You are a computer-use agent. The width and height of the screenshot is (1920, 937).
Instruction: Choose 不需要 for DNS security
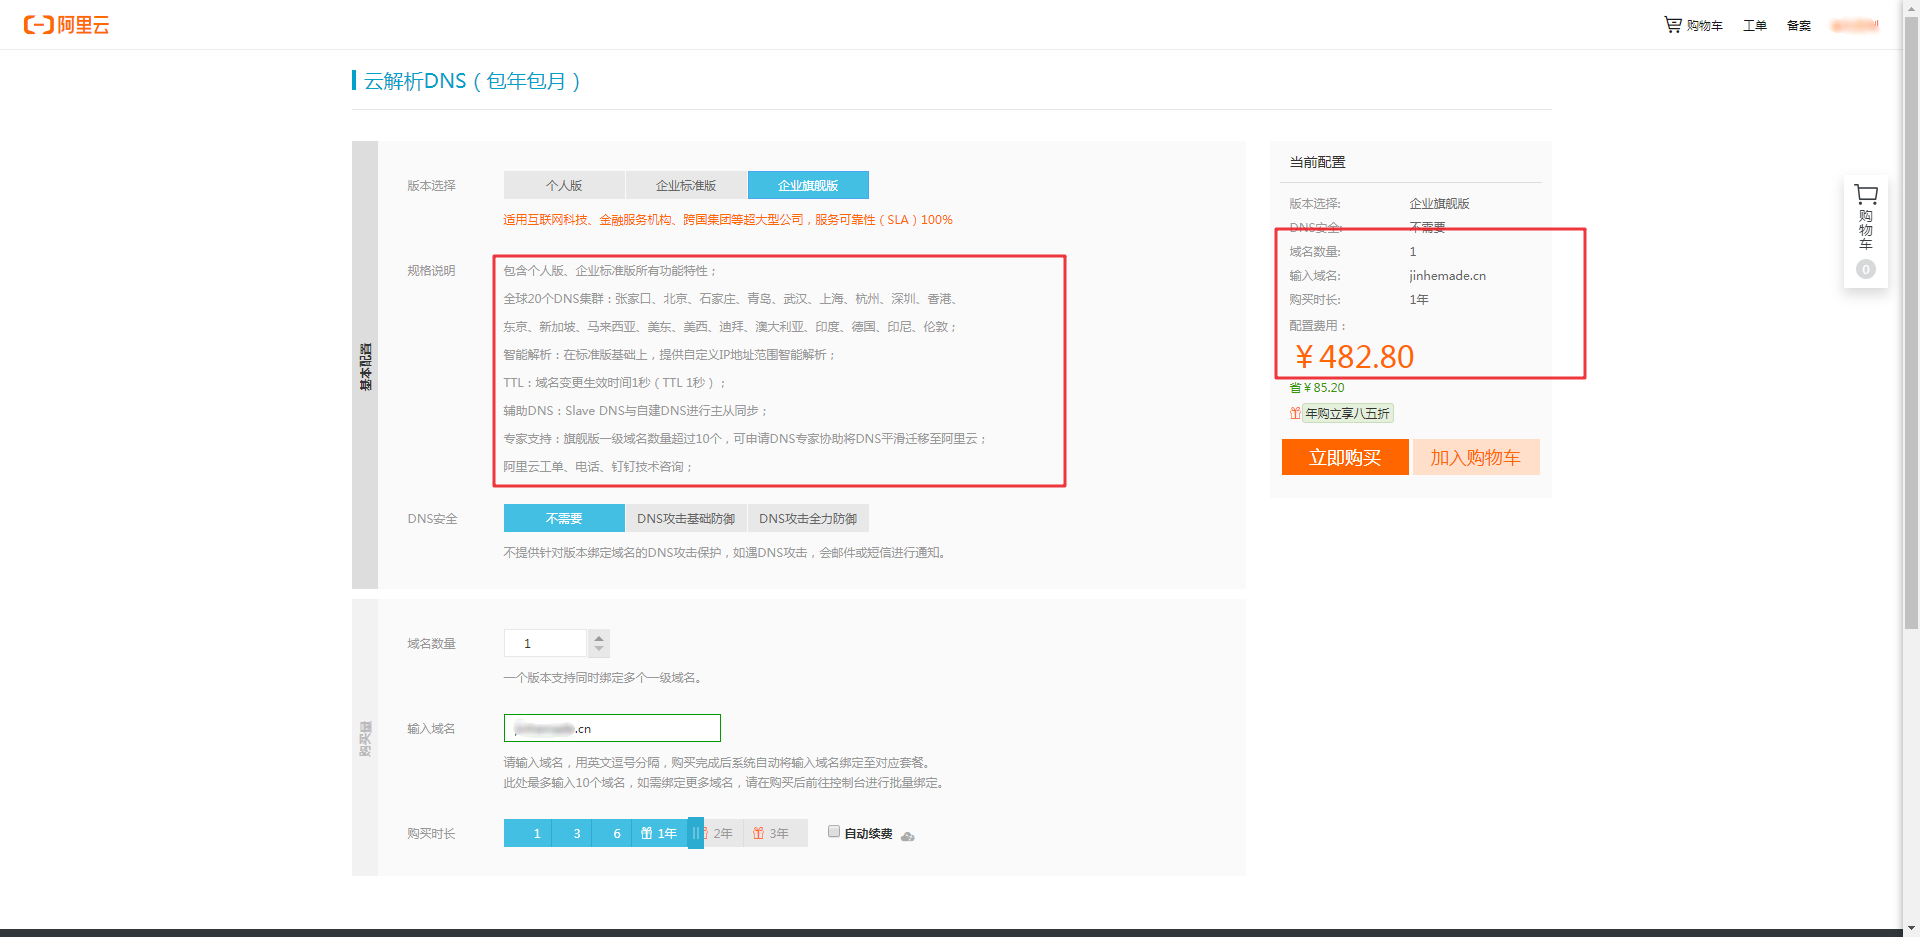tap(564, 518)
